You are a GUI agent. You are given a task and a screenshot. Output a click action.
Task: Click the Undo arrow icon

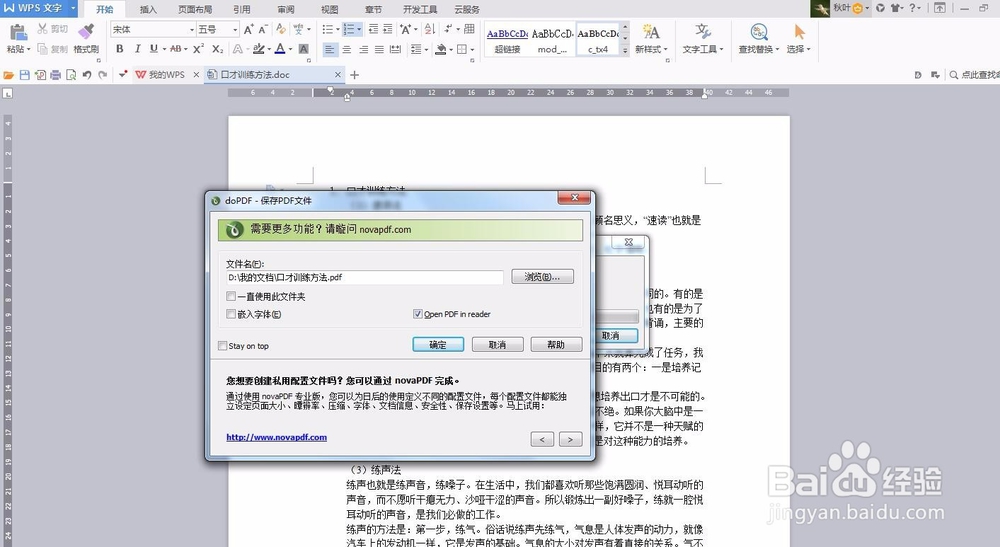coord(87,75)
